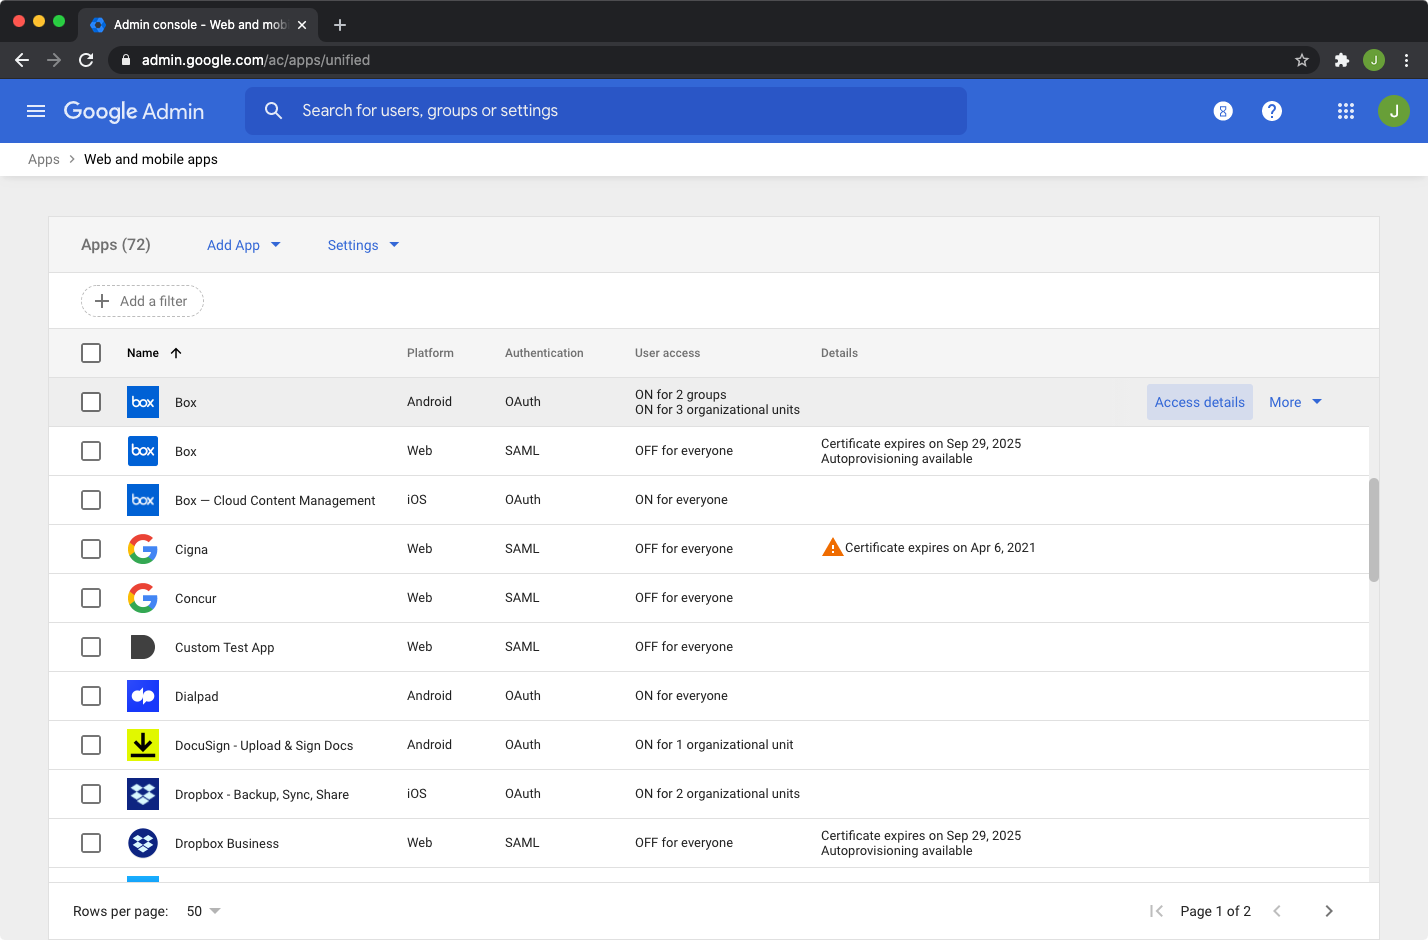Viewport: 1428px width, 940px height.
Task: Open the green J account avatar
Action: click(1394, 111)
